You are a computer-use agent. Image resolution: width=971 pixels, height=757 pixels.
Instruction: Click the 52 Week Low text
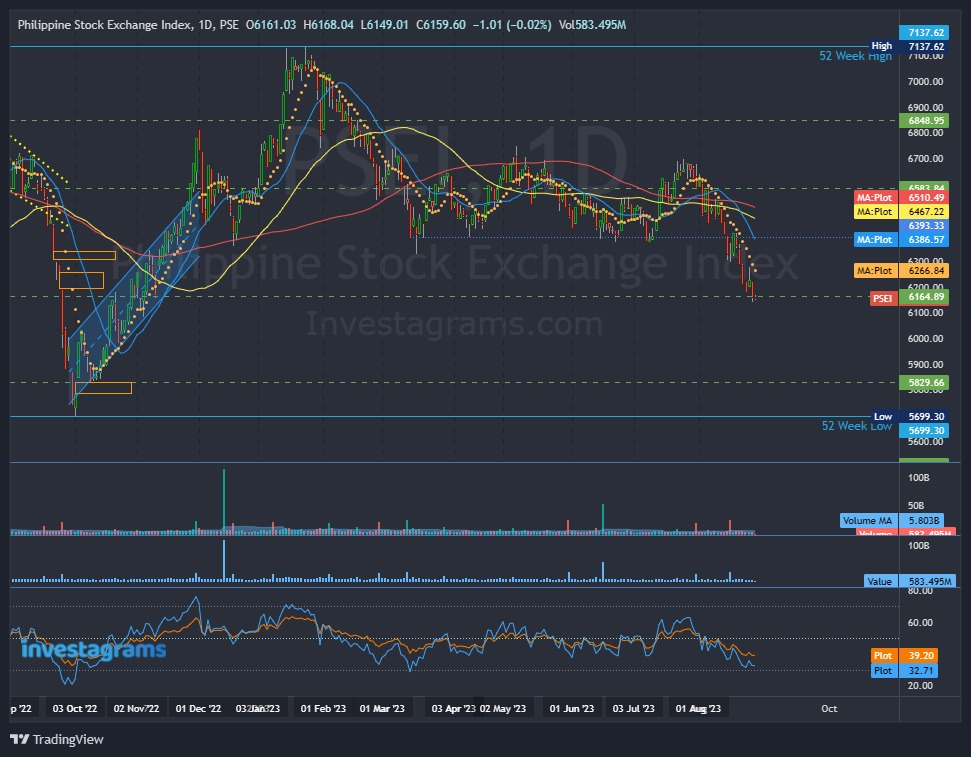pyautogui.click(x=856, y=426)
